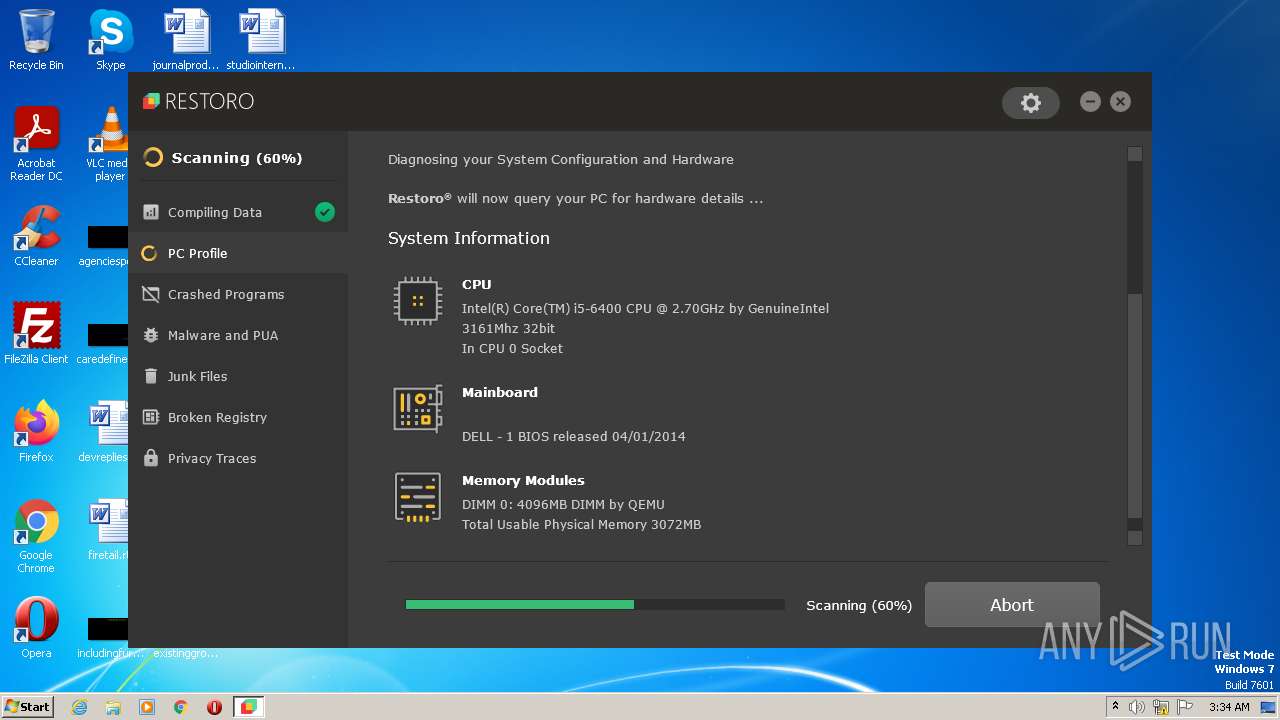
Task: Open the Start menu
Action: point(27,706)
